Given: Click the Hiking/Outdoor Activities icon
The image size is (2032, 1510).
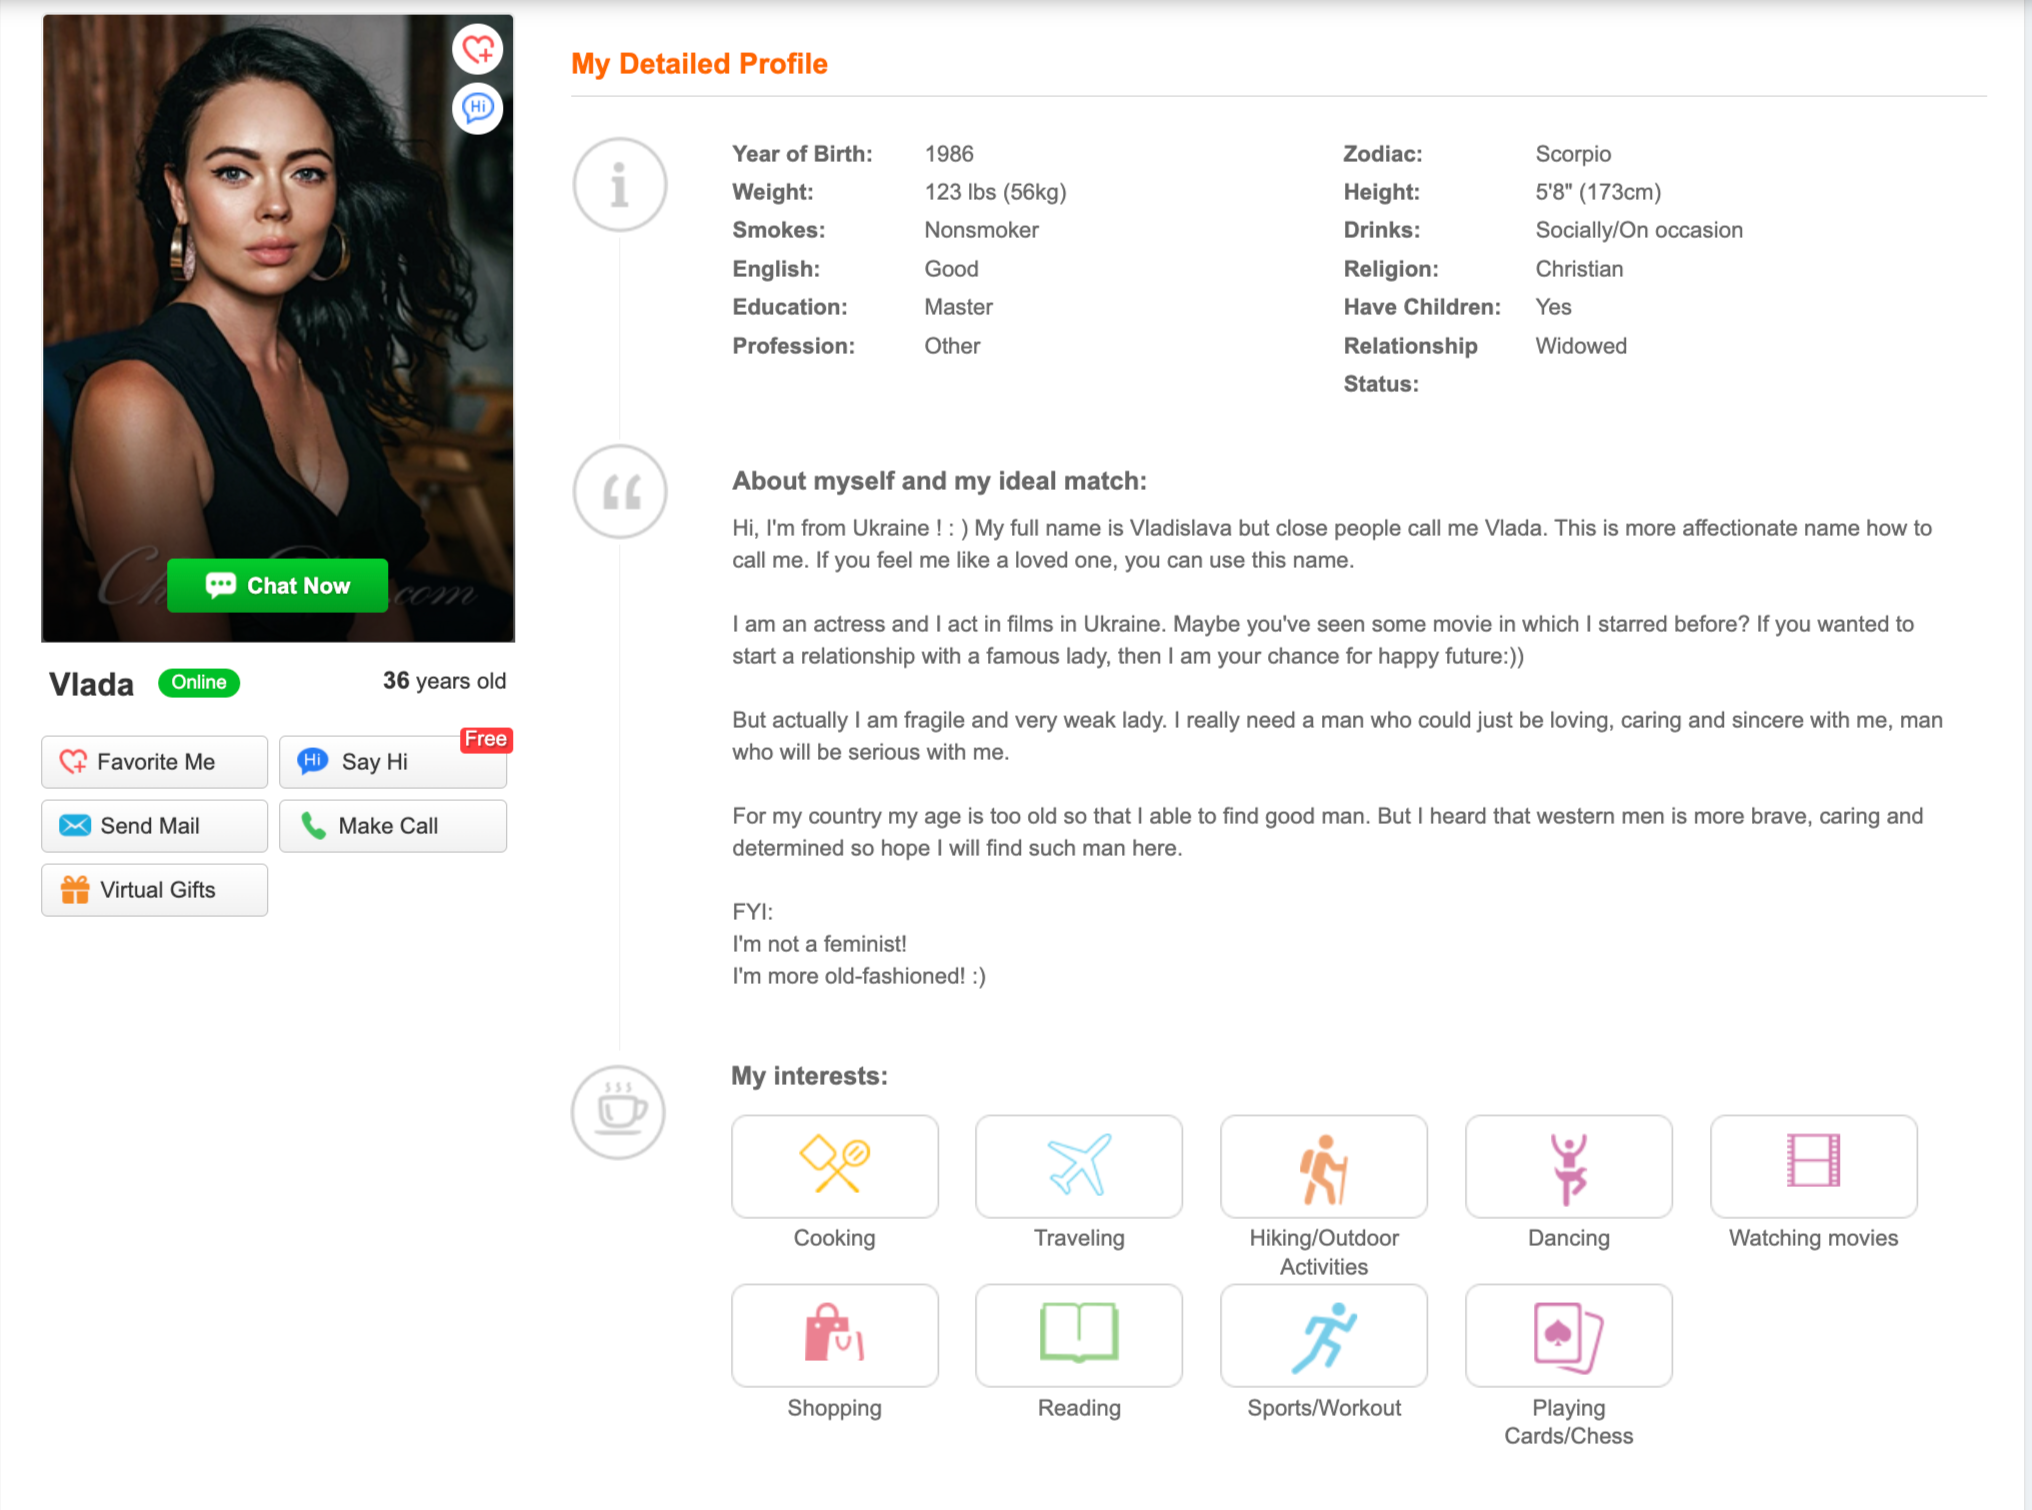Looking at the screenshot, I should 1323,1166.
